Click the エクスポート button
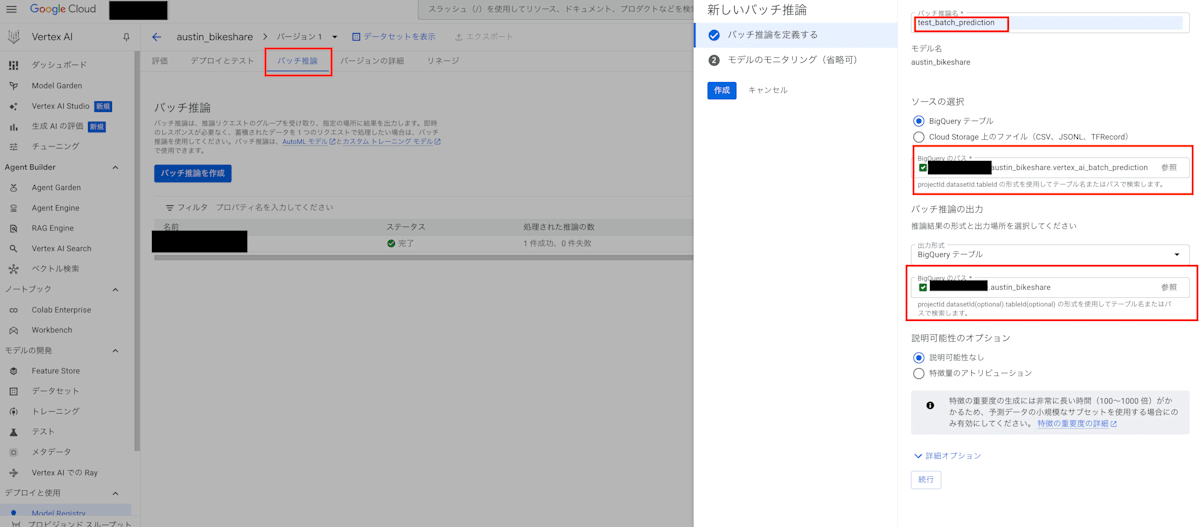Screen dimensions: 1200x527 point(483,37)
